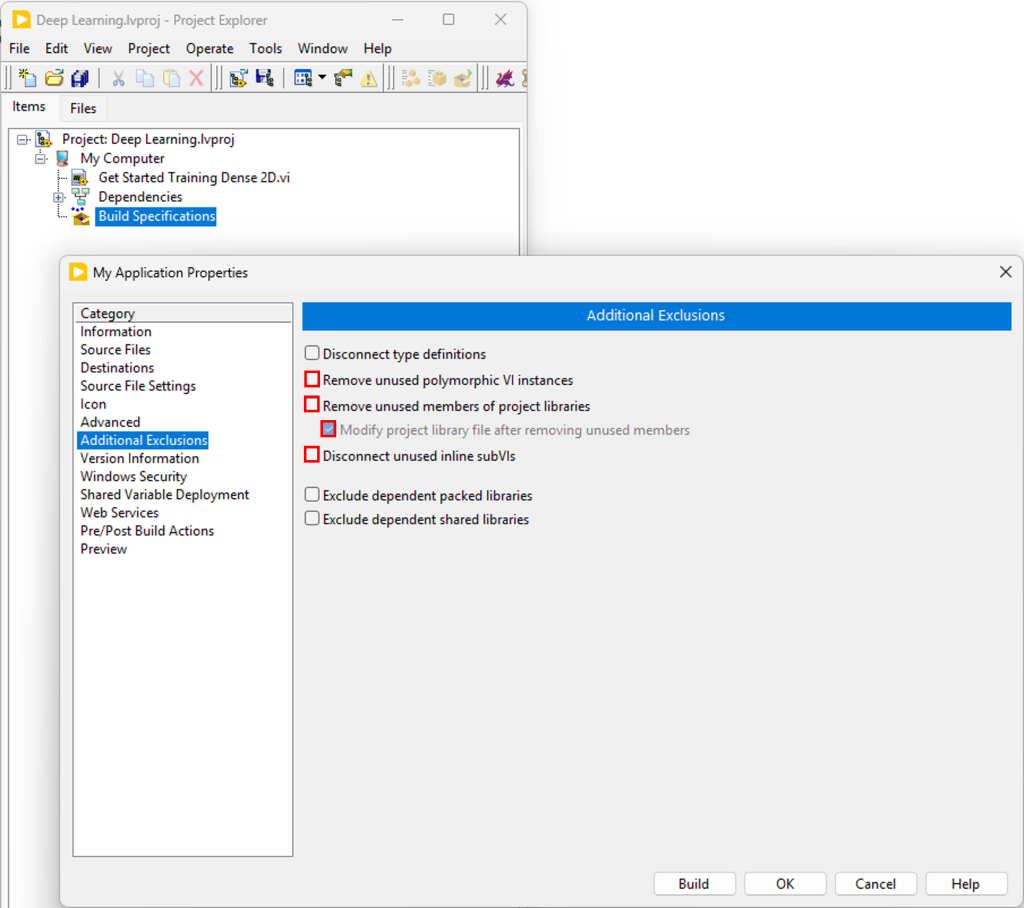The width and height of the screenshot is (1024, 908).
Task: Click the yellow warning triangle icon
Action: [369, 78]
